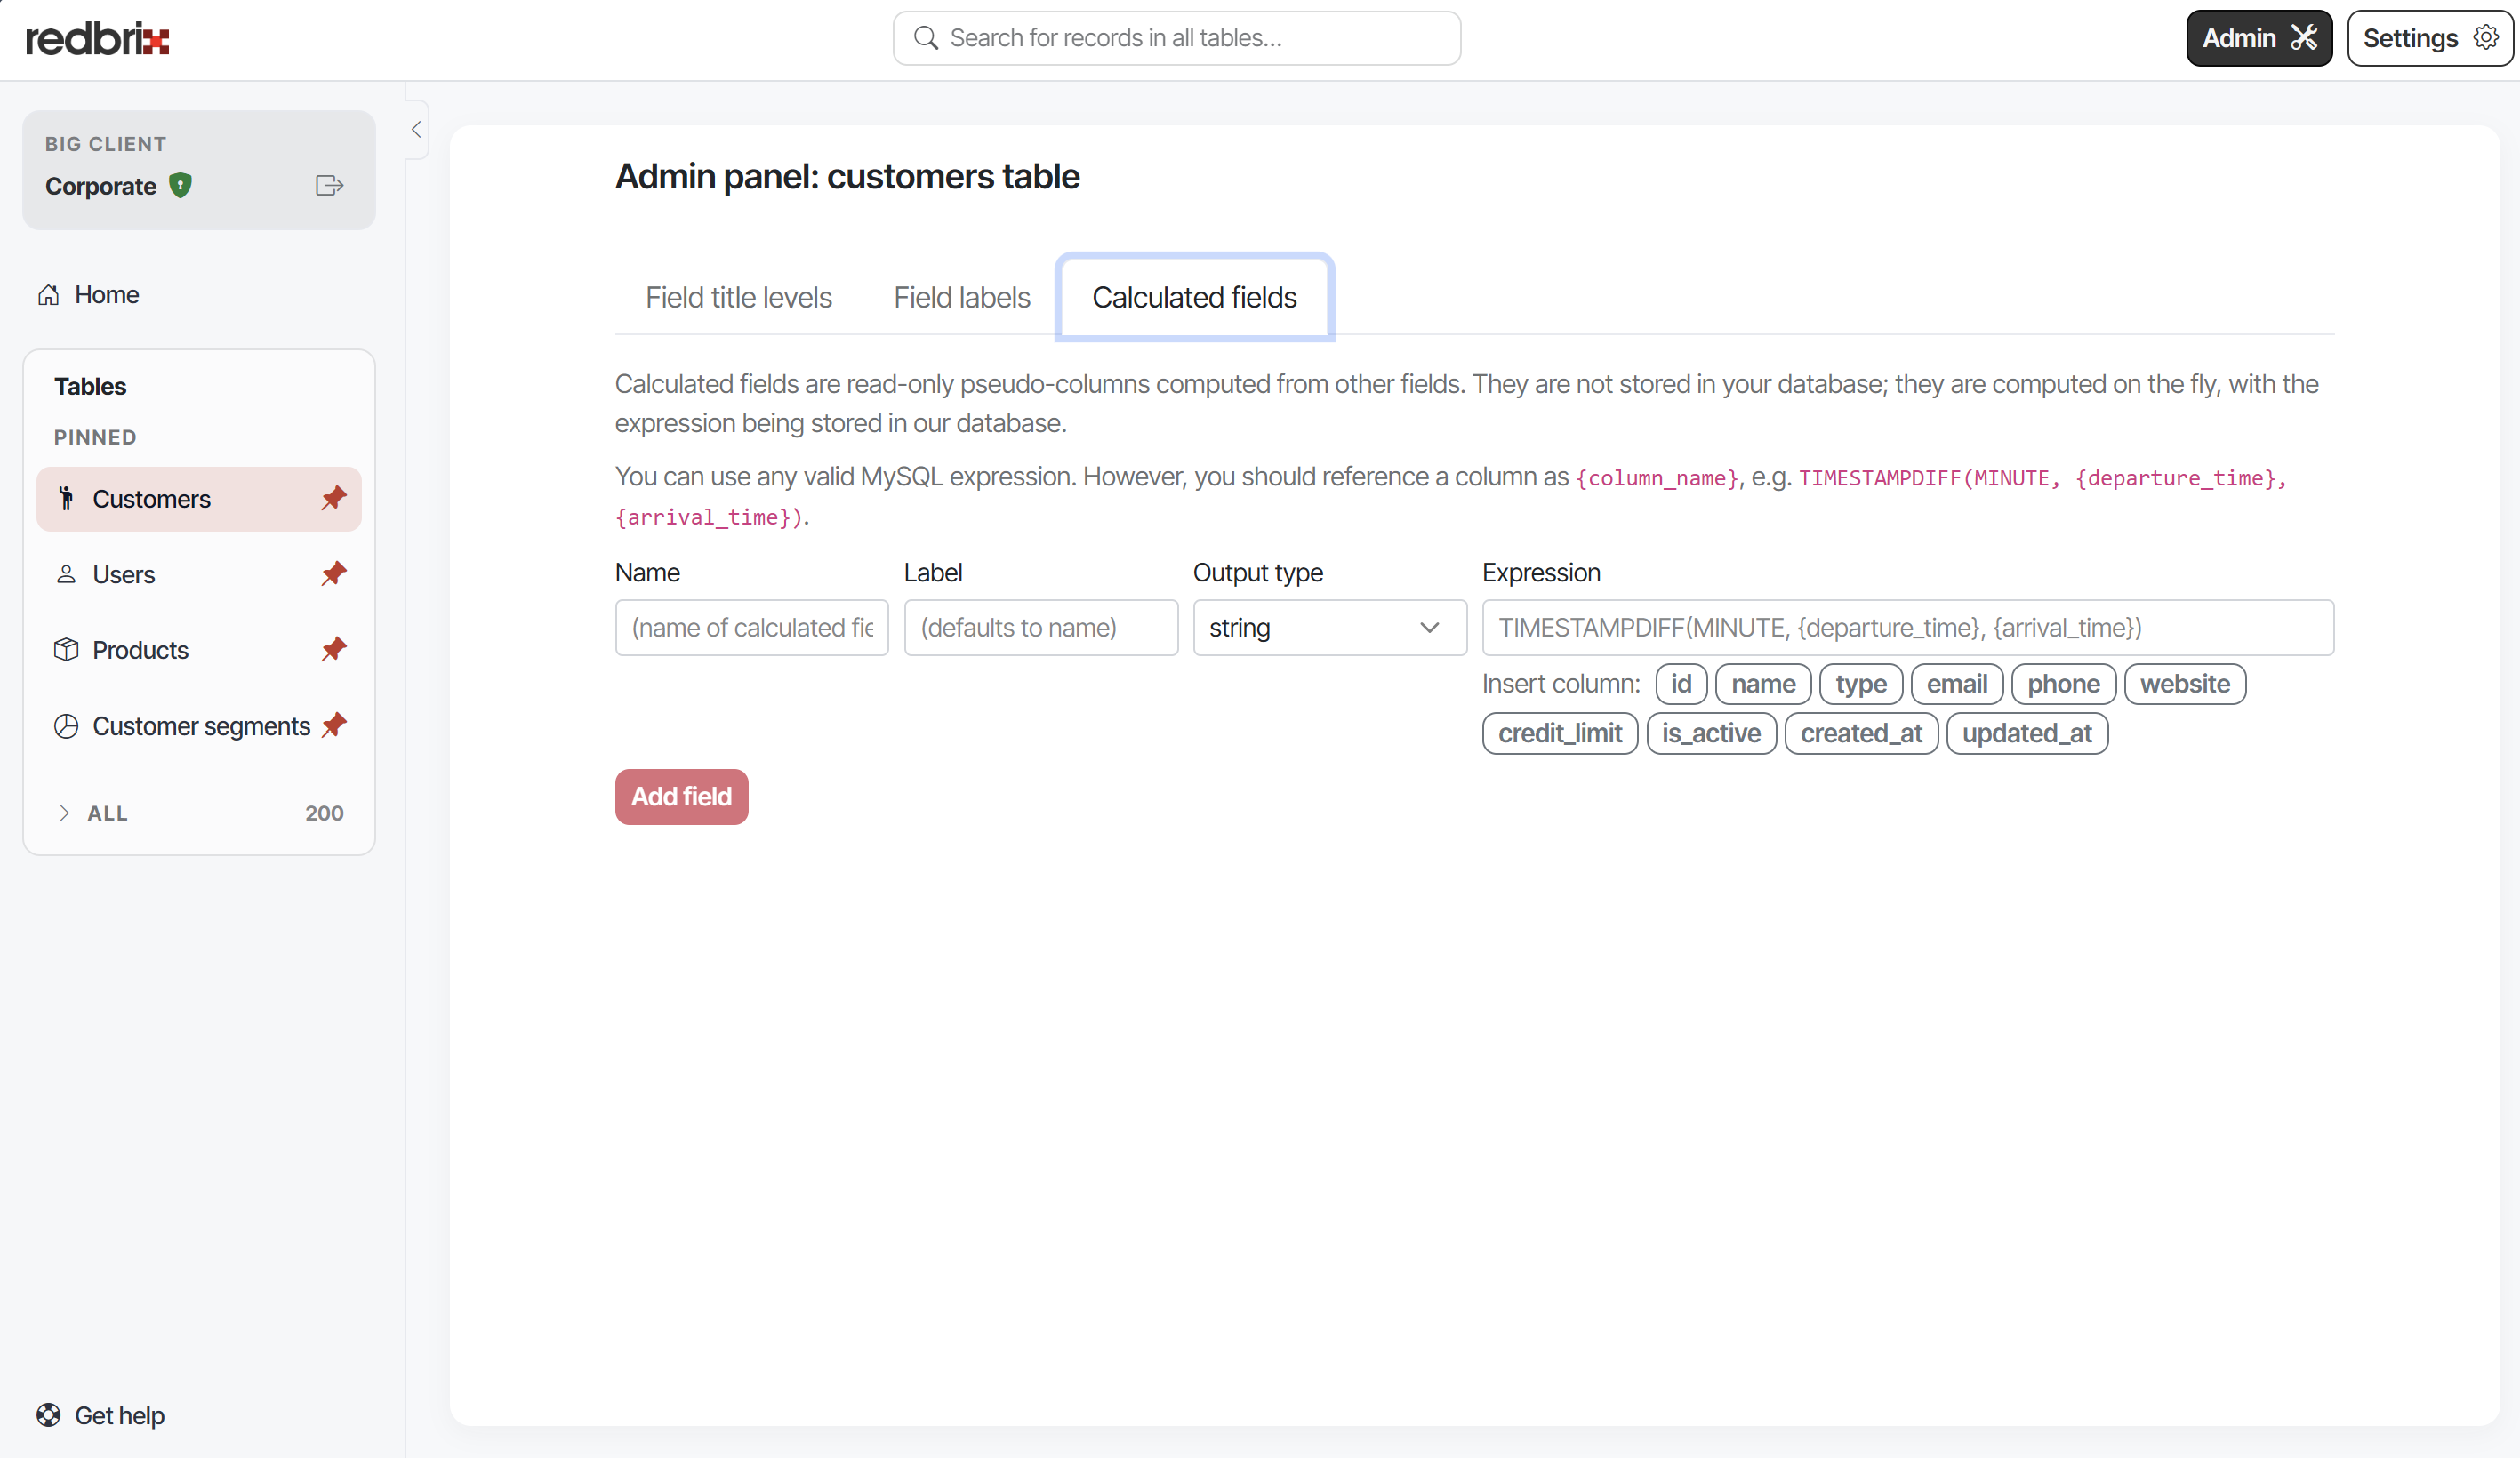Image resolution: width=2520 pixels, height=1458 pixels.
Task: Click the search magnifier icon
Action: pos(926,38)
